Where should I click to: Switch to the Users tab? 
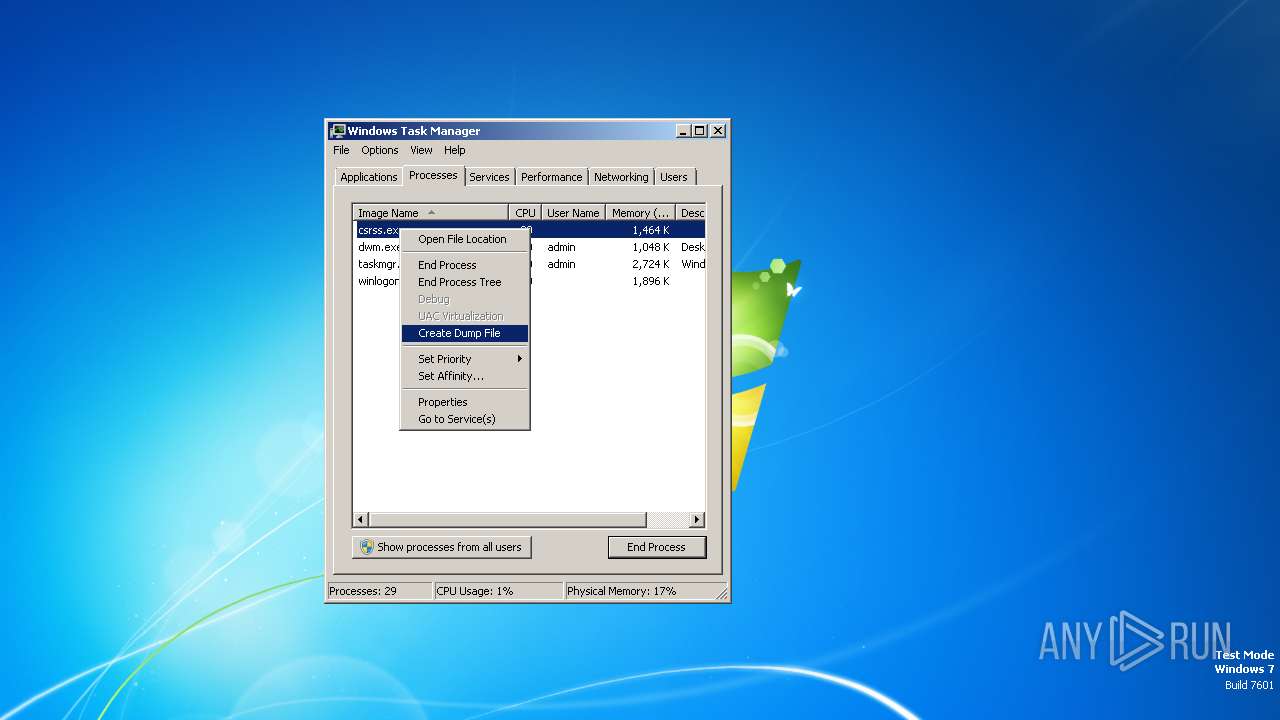674,177
